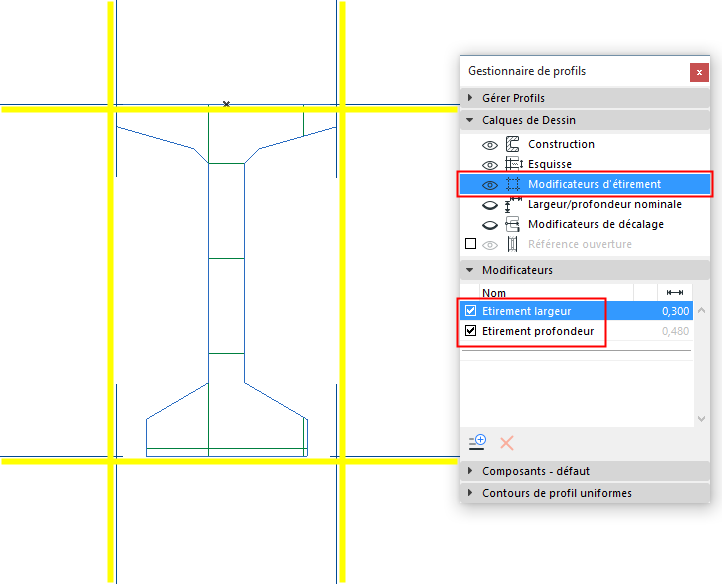The width and height of the screenshot is (722, 584).
Task: Uncheck the Etirement profondeur checkbox
Action: (x=470, y=330)
